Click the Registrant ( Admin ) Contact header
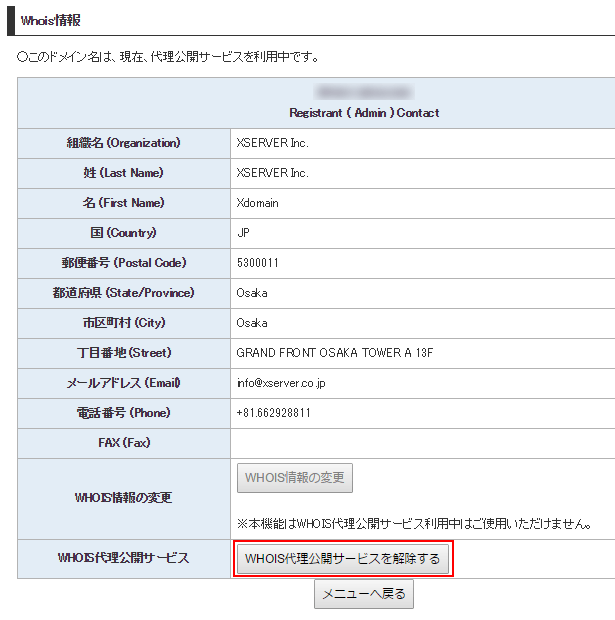Image resolution: width=615 pixels, height=620 pixels. pyautogui.click(x=364, y=113)
